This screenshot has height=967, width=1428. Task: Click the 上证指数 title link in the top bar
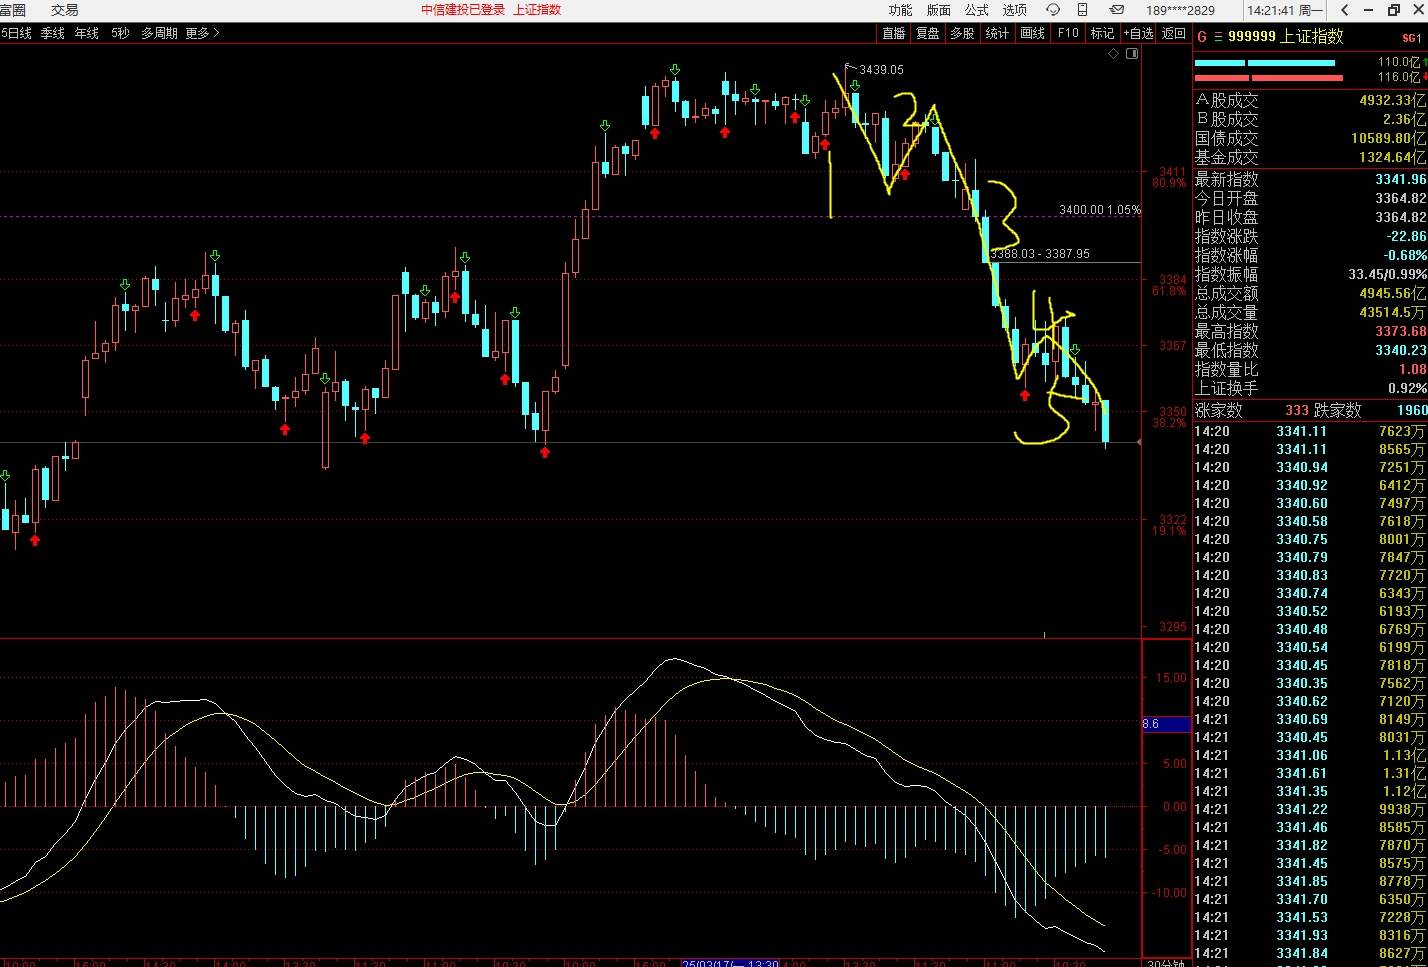(537, 10)
